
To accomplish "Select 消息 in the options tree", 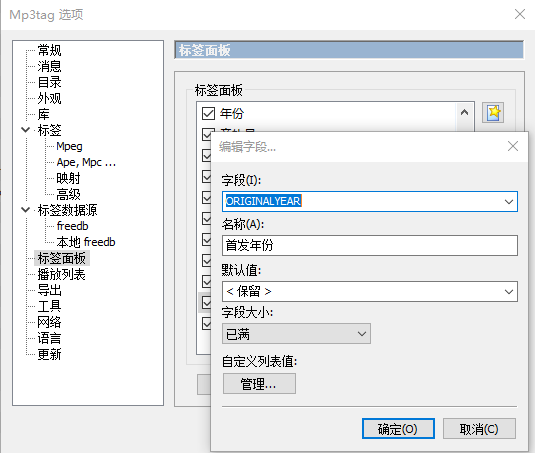I will [49, 66].
